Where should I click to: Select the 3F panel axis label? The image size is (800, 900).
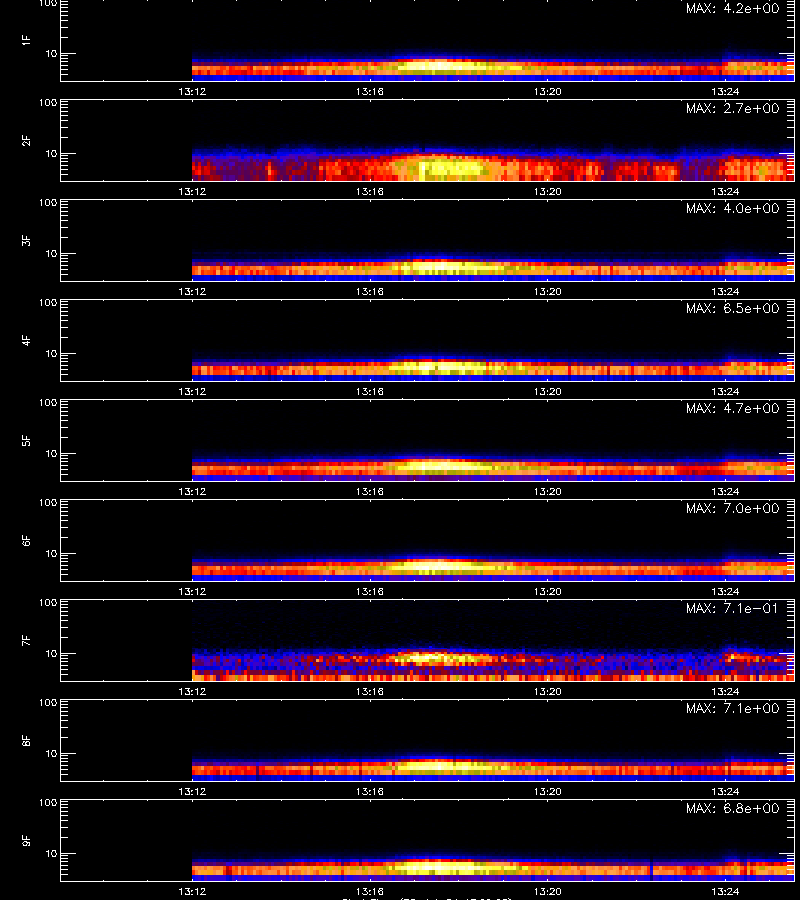26,240
